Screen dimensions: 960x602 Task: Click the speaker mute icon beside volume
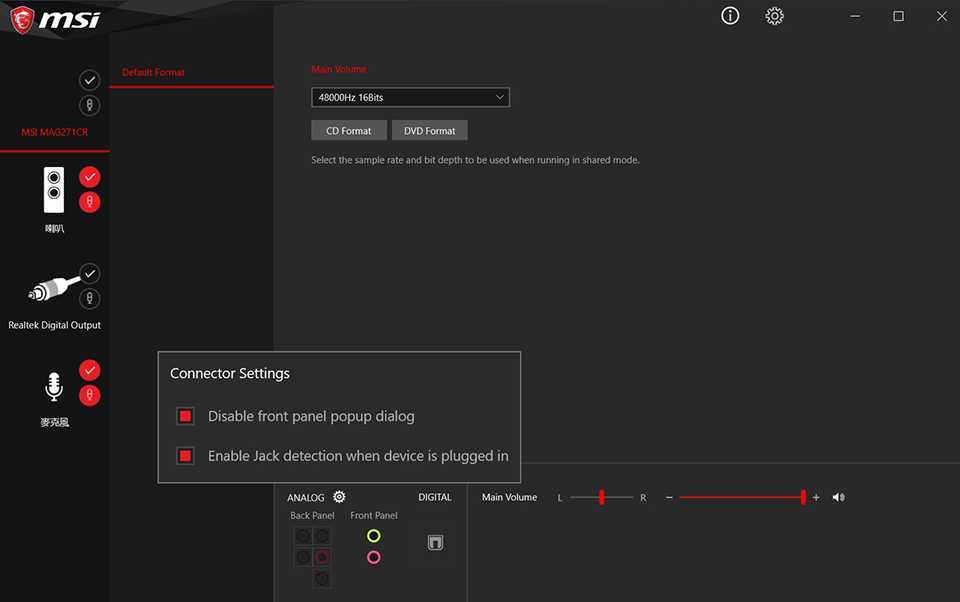[838, 497]
